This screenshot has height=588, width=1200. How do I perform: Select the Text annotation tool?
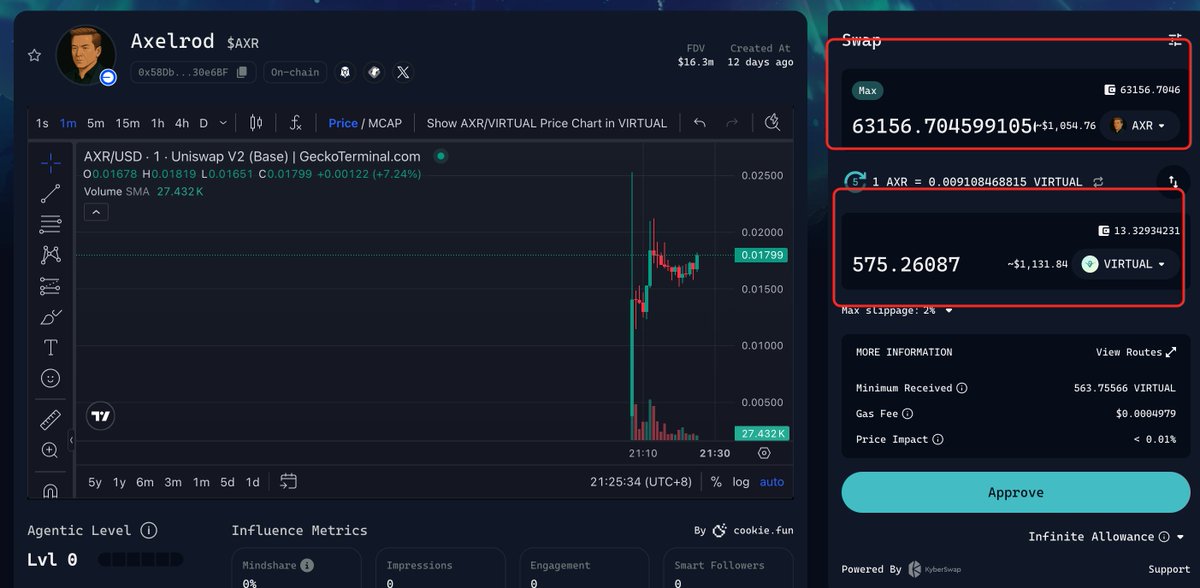point(50,347)
